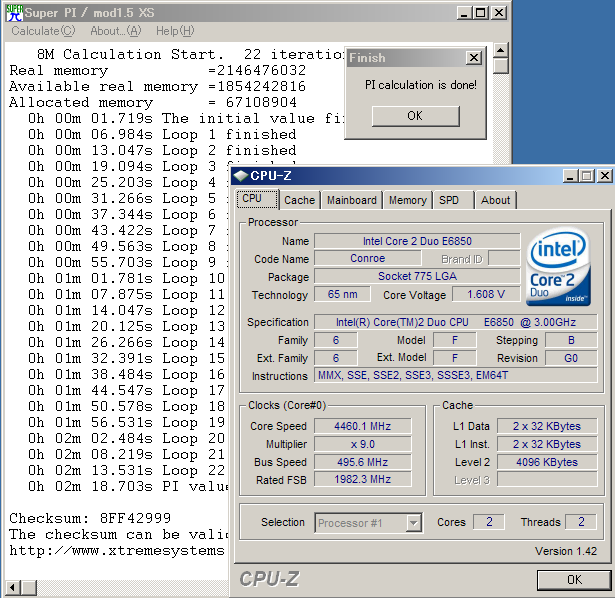The image size is (615, 598).
Task: Click OK button in CPU-Z window
Action: point(574,580)
